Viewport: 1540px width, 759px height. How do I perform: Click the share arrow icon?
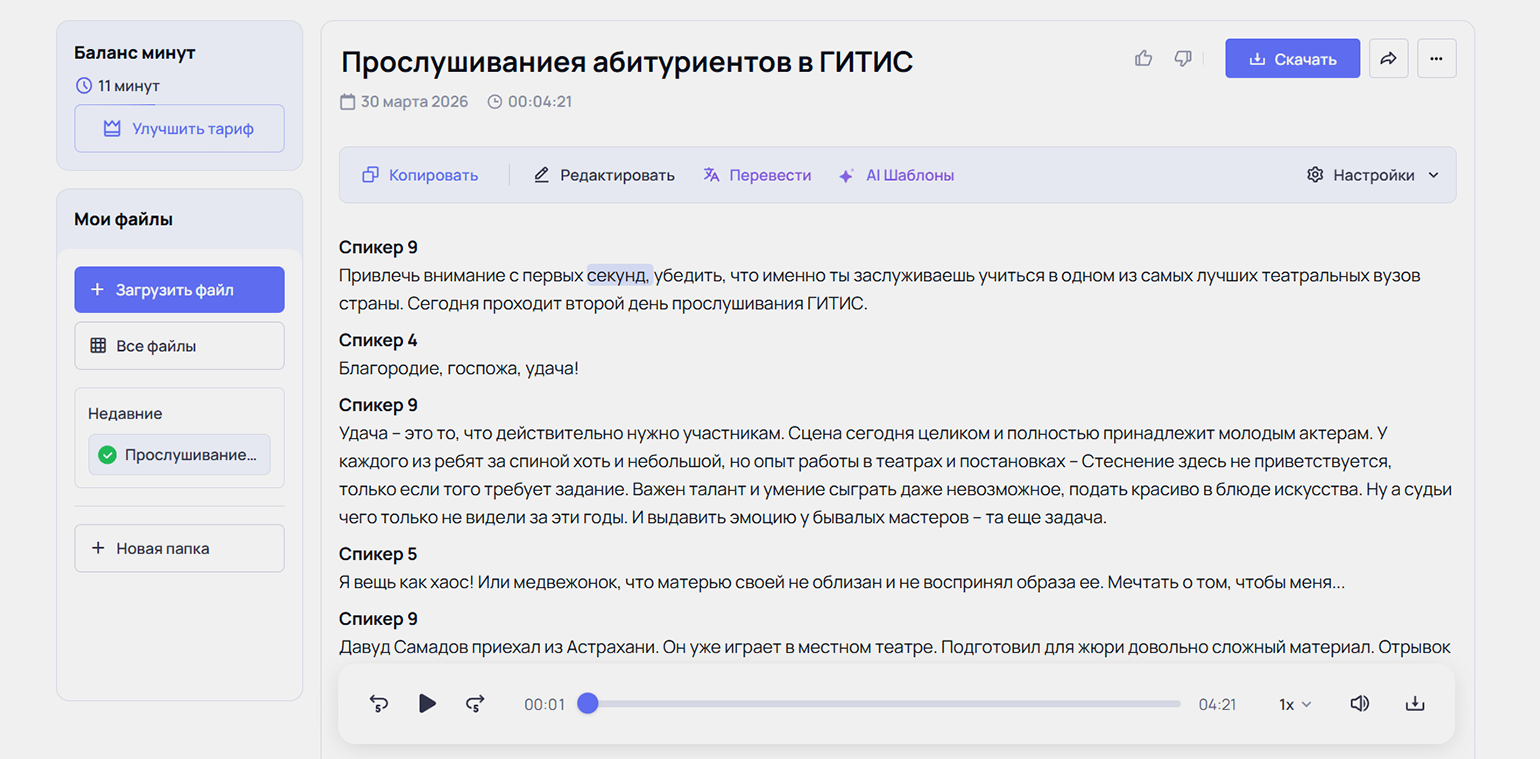[x=1388, y=59]
